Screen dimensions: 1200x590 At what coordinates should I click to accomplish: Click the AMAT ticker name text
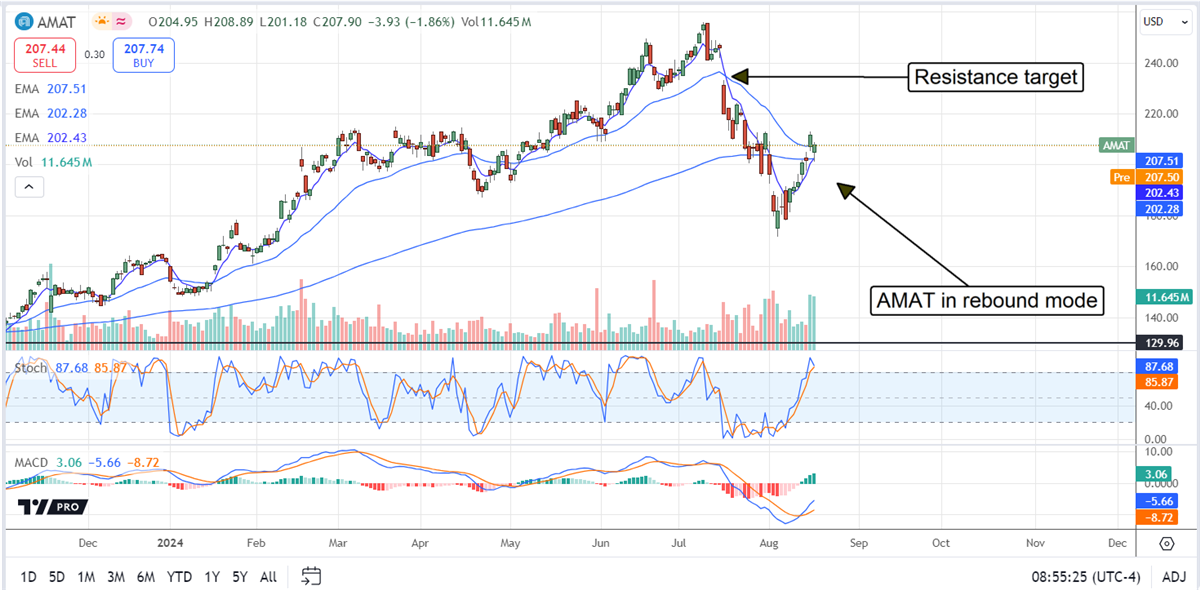point(56,21)
